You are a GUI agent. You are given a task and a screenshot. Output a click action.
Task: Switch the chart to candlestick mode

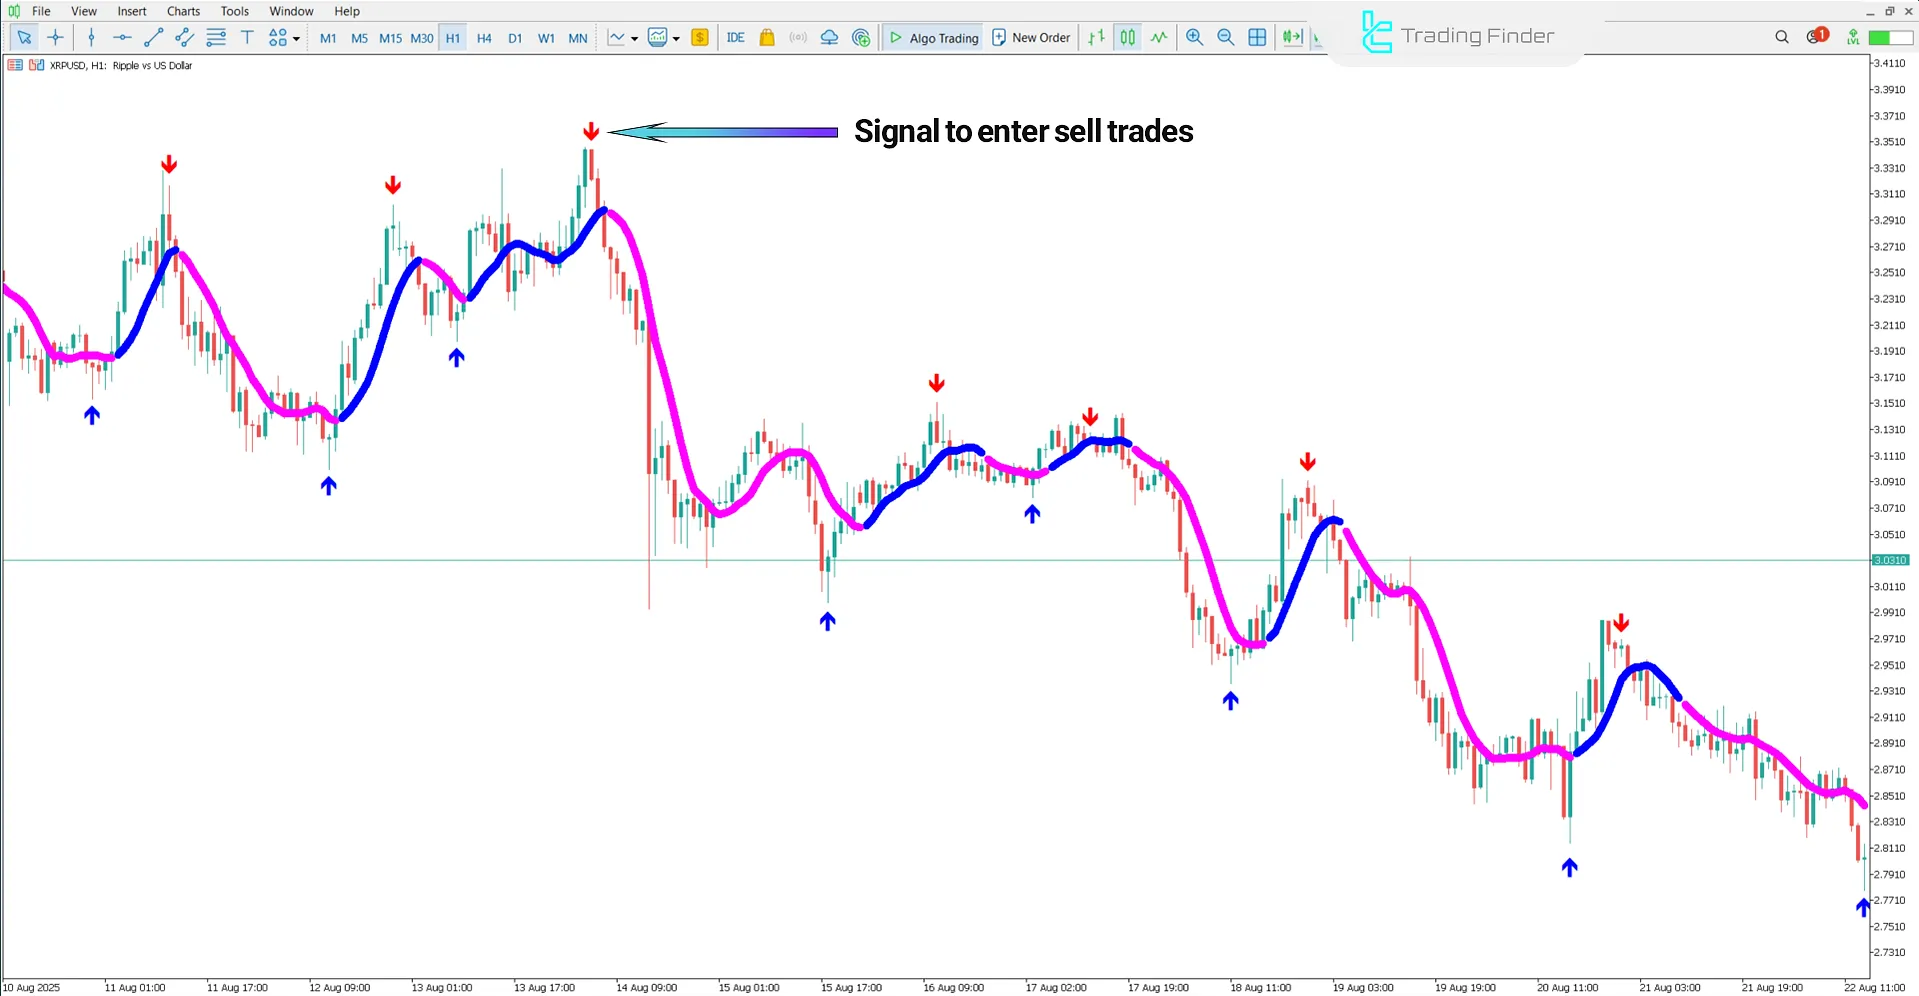click(x=1127, y=37)
